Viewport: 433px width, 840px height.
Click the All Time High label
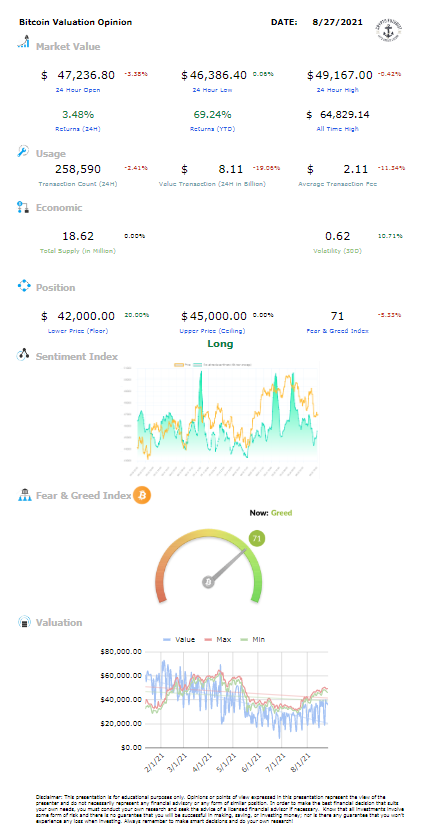coord(338,129)
